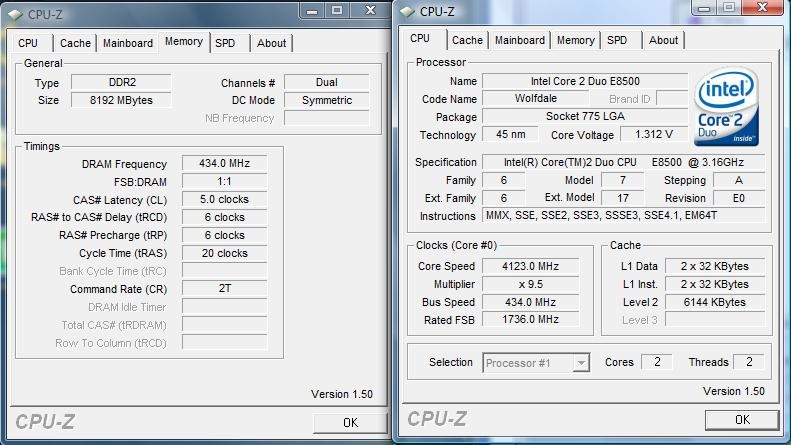Open About tab in left CPU-Z window
Screen dimensions: 791x445
pyautogui.click(x=271, y=43)
